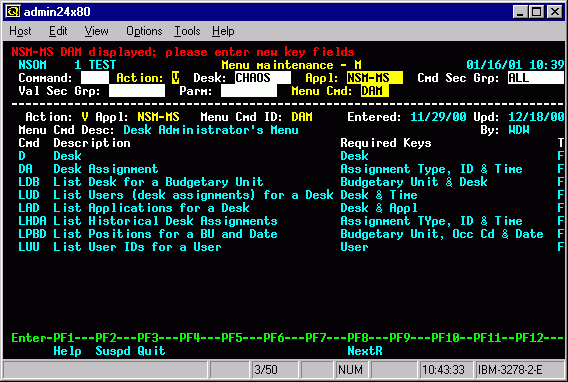Click the Entered date '11/29/00'
Screen dimensions: 568x382
[x=438, y=117]
